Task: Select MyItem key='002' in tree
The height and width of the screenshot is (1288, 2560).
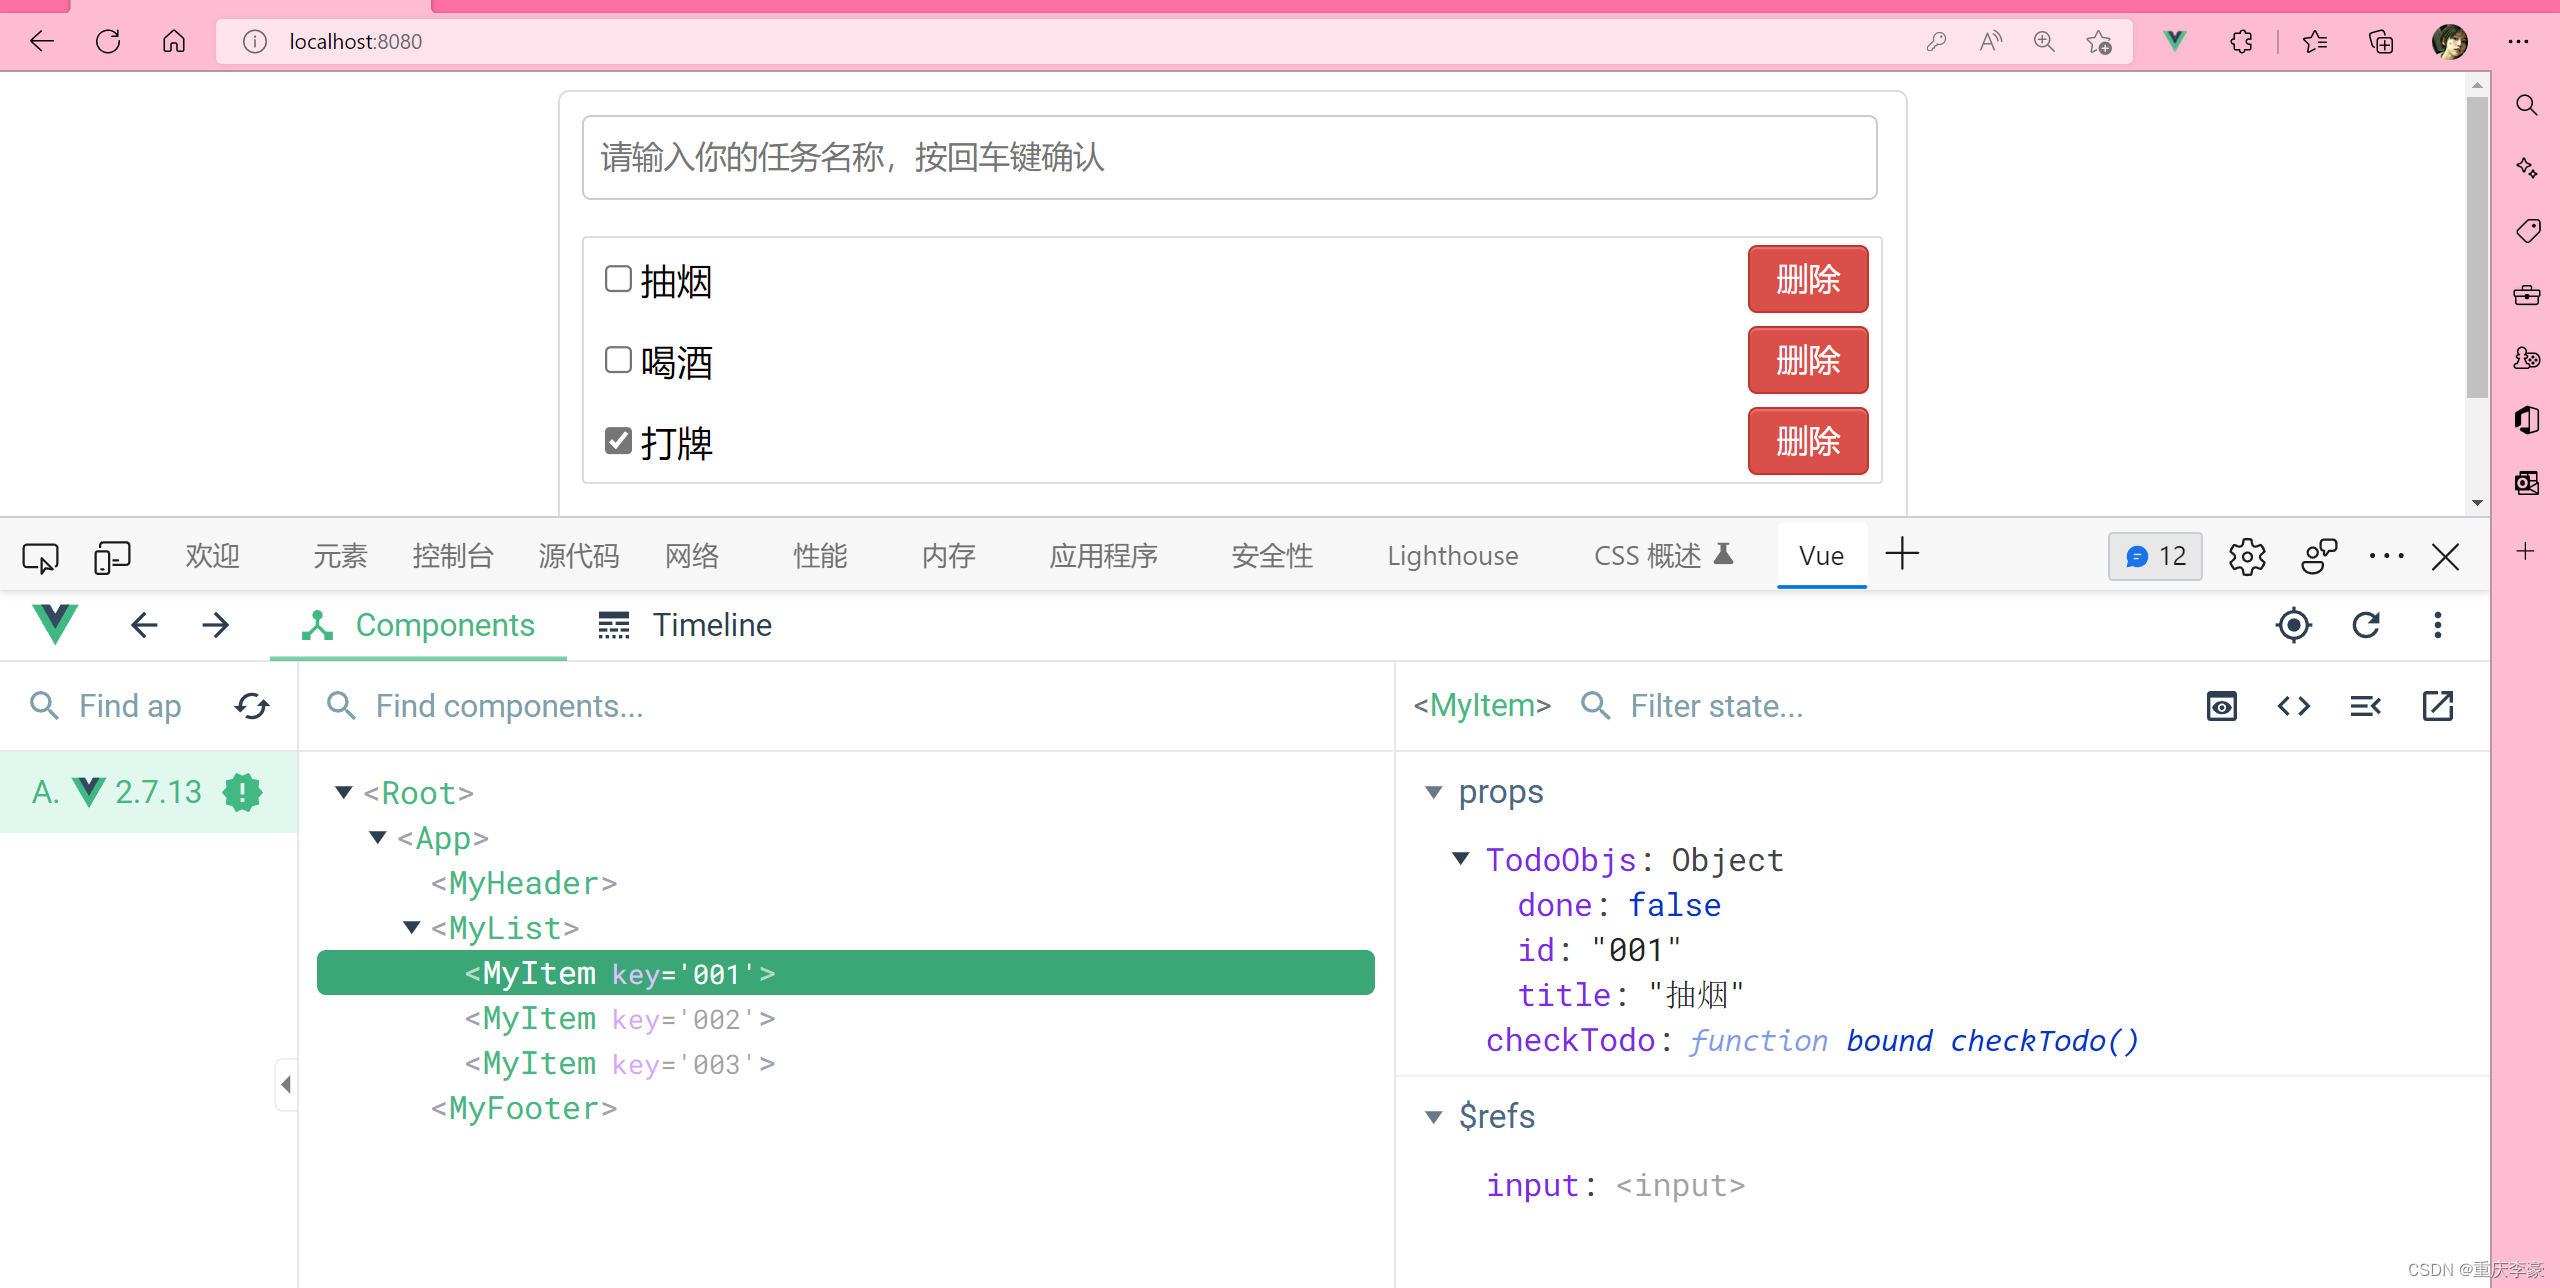Action: tap(620, 1019)
